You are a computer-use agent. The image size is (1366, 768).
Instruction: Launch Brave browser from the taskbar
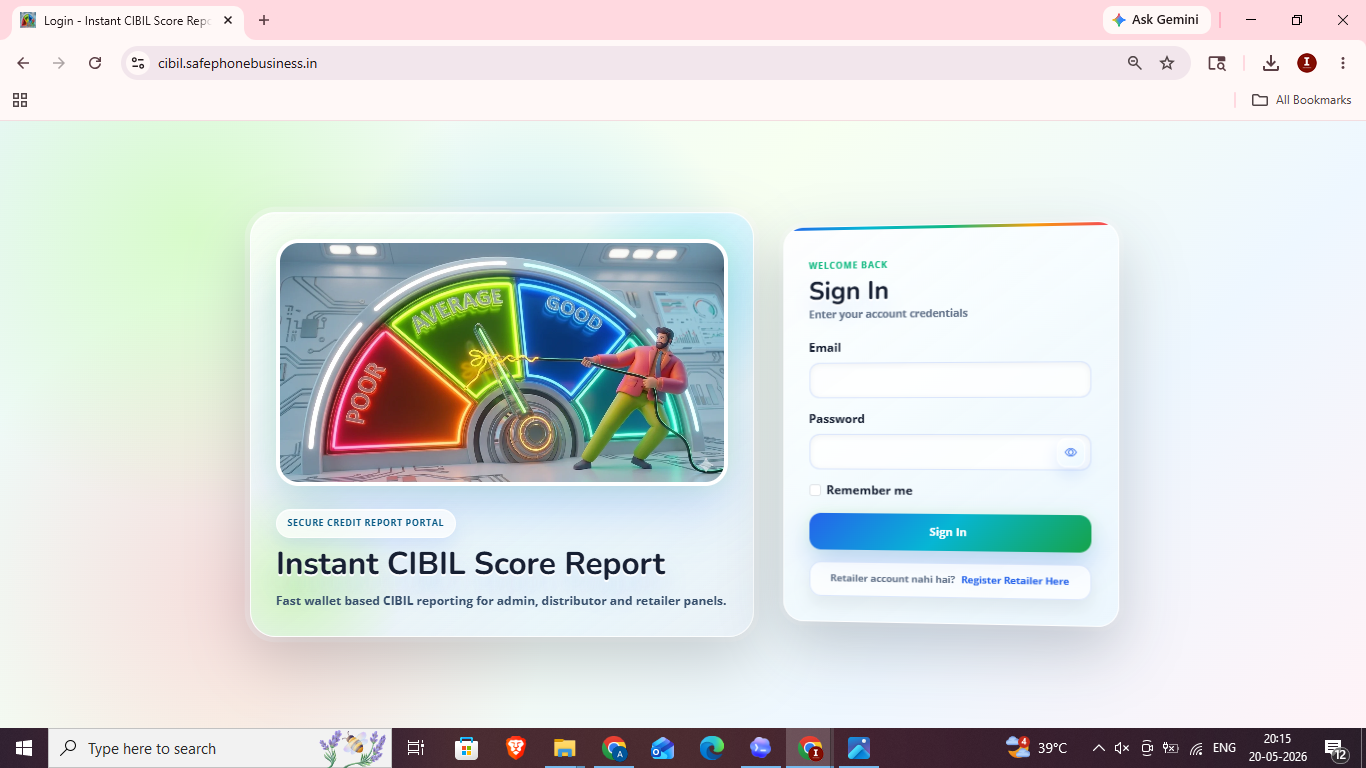click(x=515, y=748)
